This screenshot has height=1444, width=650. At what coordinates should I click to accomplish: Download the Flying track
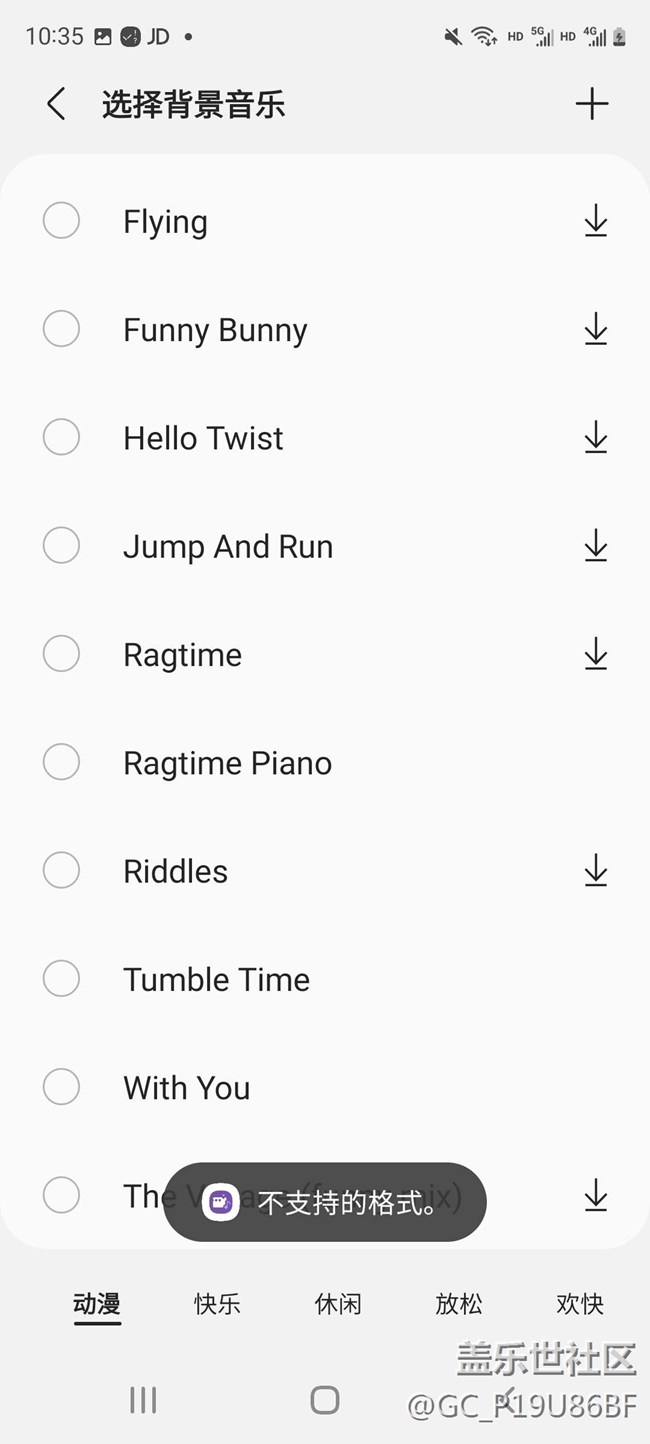596,221
